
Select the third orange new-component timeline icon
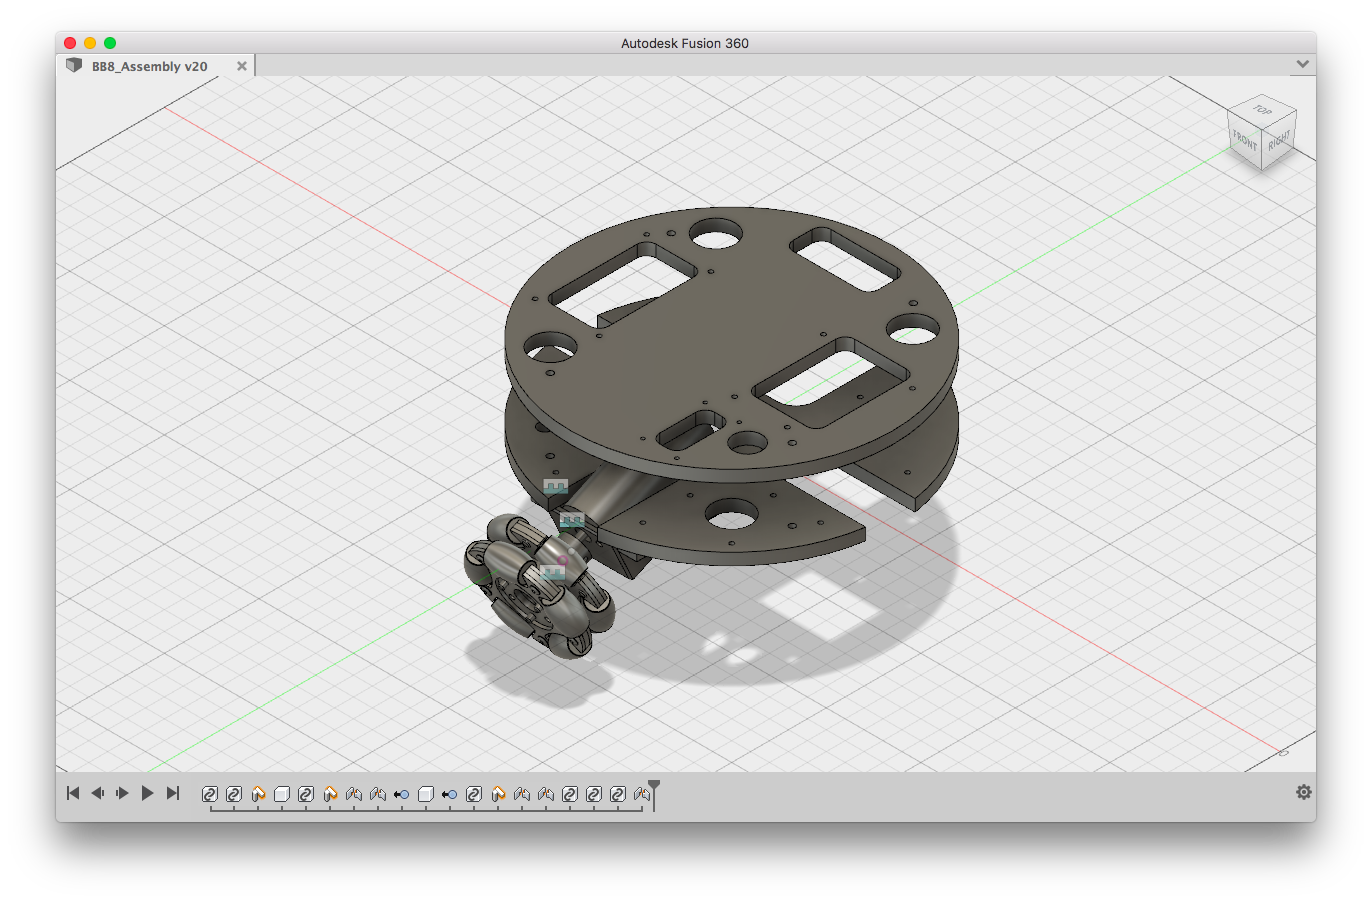tap(498, 794)
